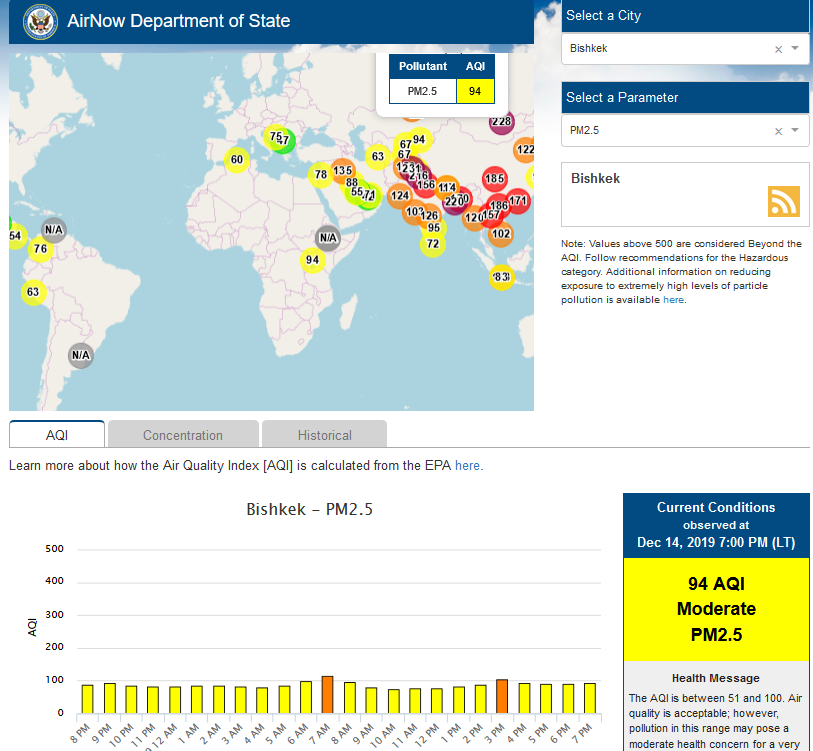Select the AQI tab
This screenshot has height=751, width=813.
click(57, 435)
